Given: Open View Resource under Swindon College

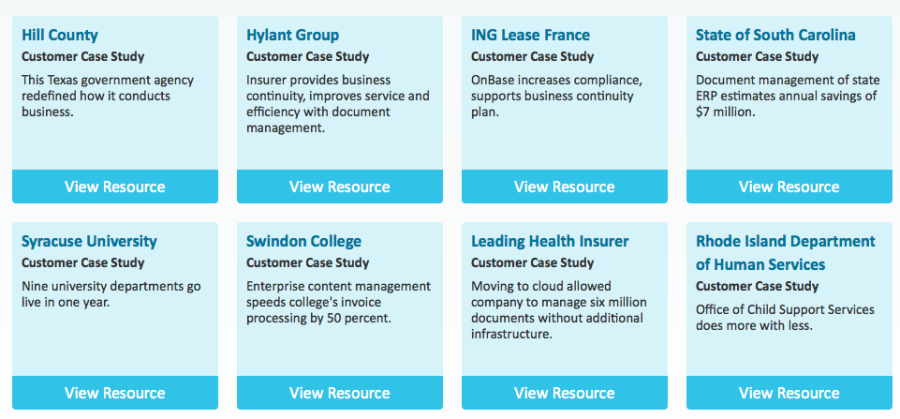Looking at the screenshot, I should pyautogui.click(x=339, y=393).
